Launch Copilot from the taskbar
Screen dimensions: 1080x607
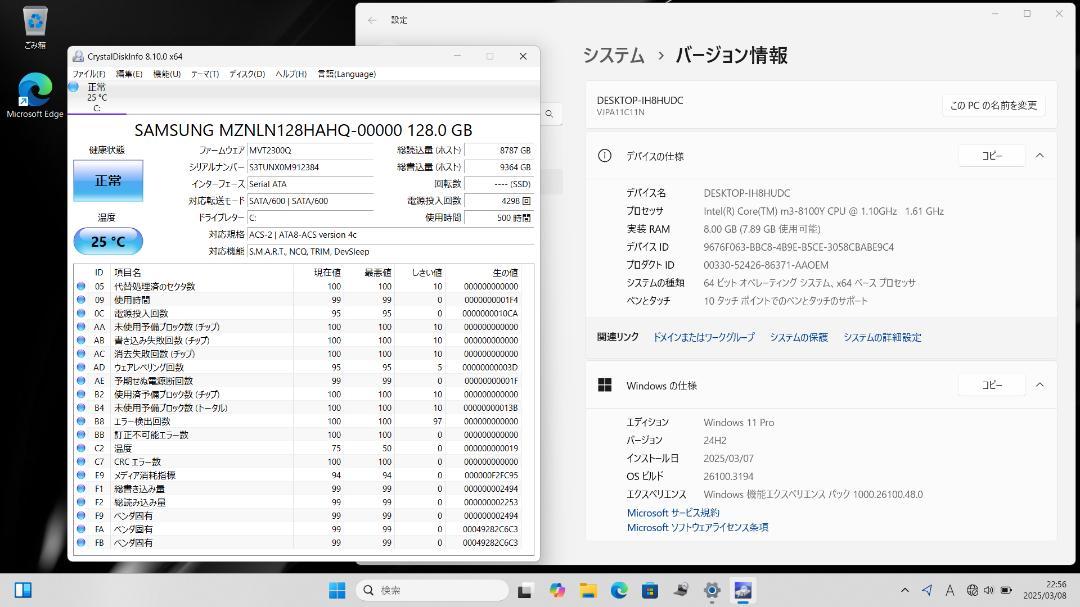pyautogui.click(x=557, y=590)
